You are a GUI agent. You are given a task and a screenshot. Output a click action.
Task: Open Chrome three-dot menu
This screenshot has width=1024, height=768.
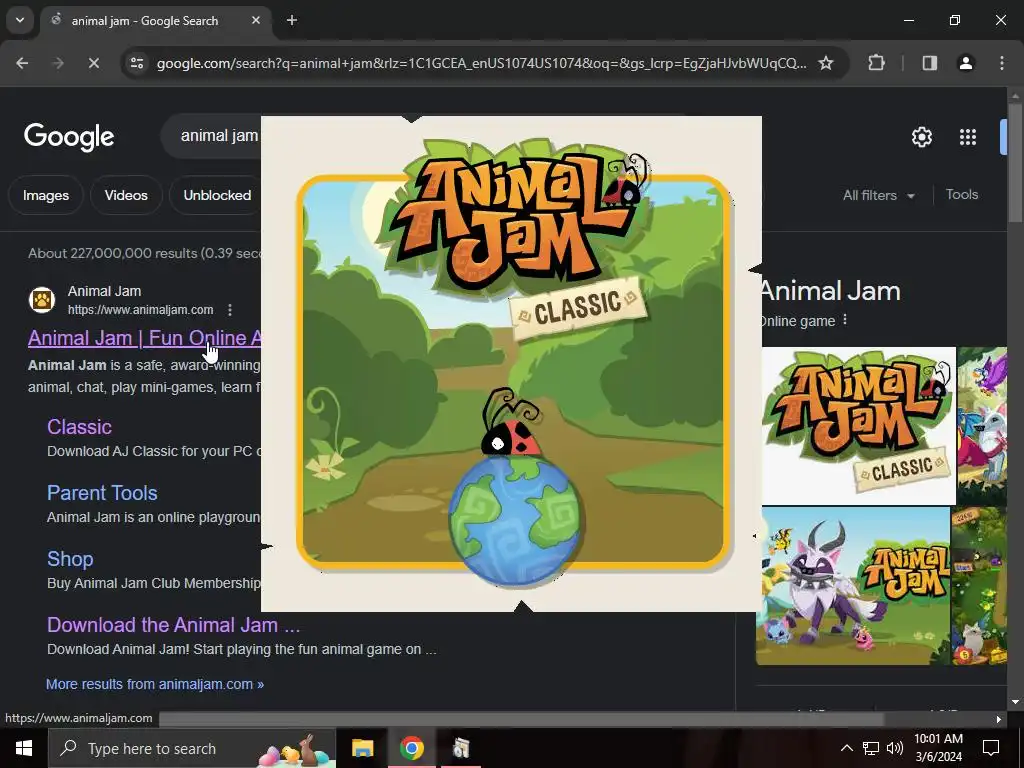1001,63
